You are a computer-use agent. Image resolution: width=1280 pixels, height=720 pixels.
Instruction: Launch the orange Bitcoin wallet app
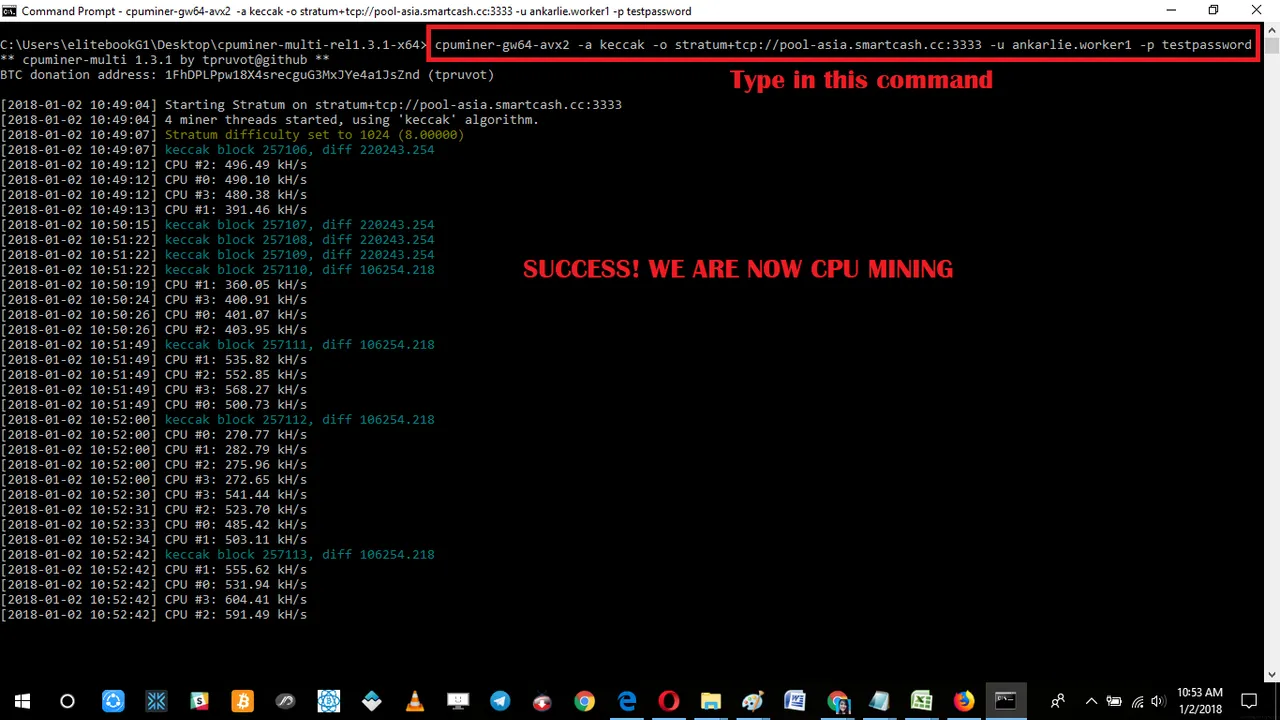[x=242, y=701]
